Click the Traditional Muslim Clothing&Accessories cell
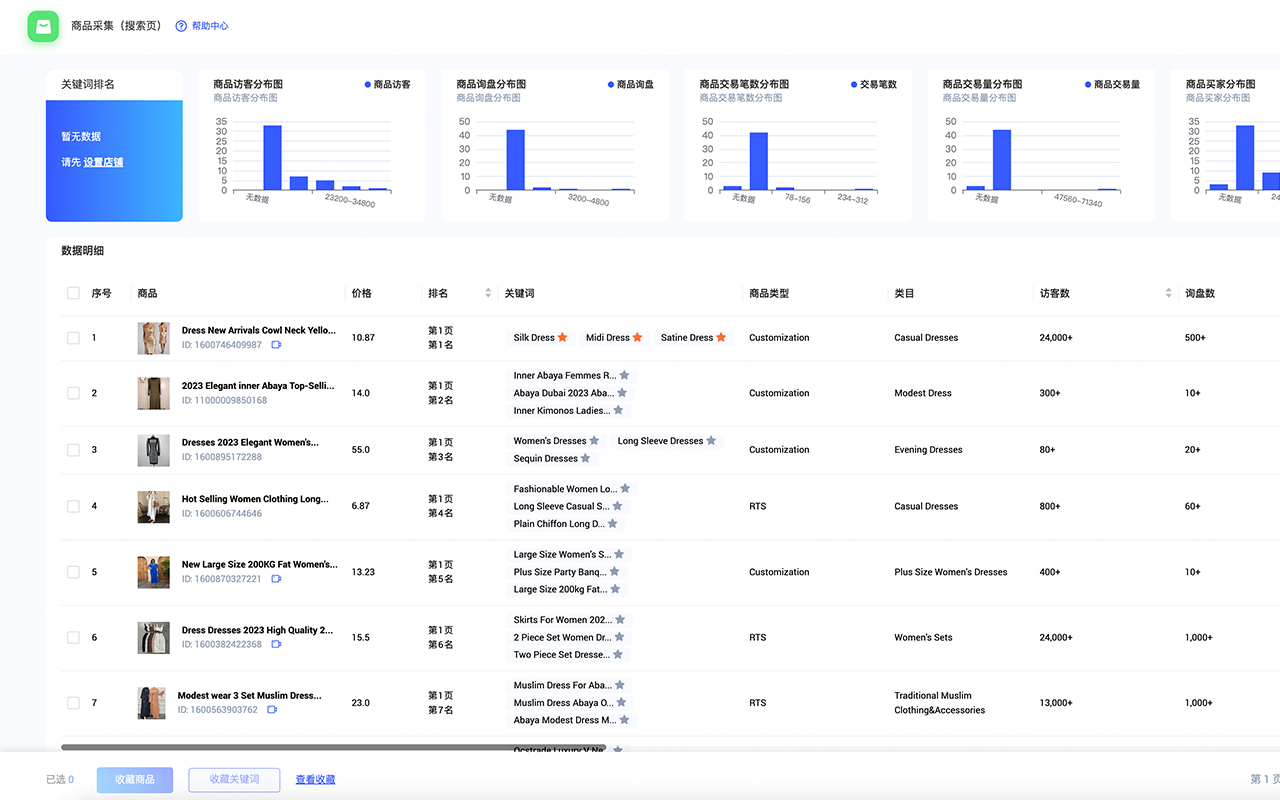Screen dimensions: 1280x800 point(940,703)
